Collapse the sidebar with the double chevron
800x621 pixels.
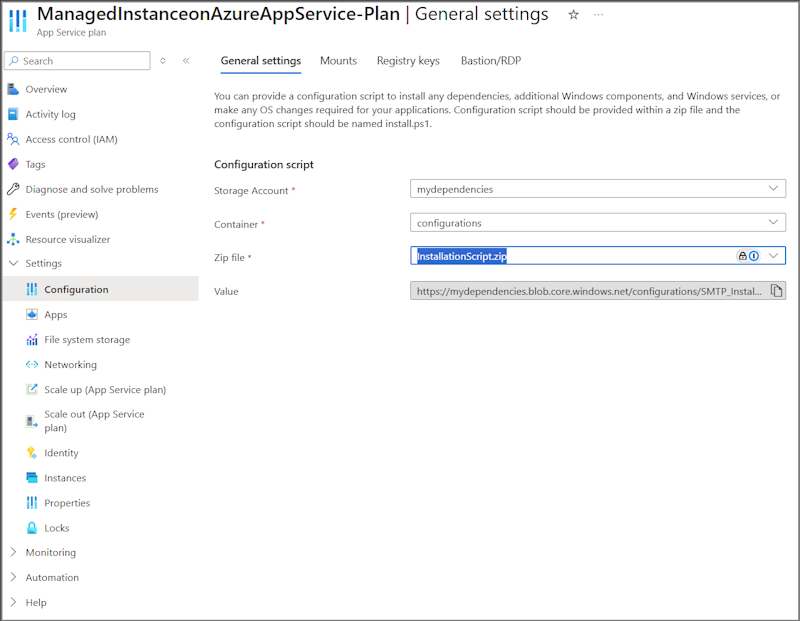(x=186, y=61)
